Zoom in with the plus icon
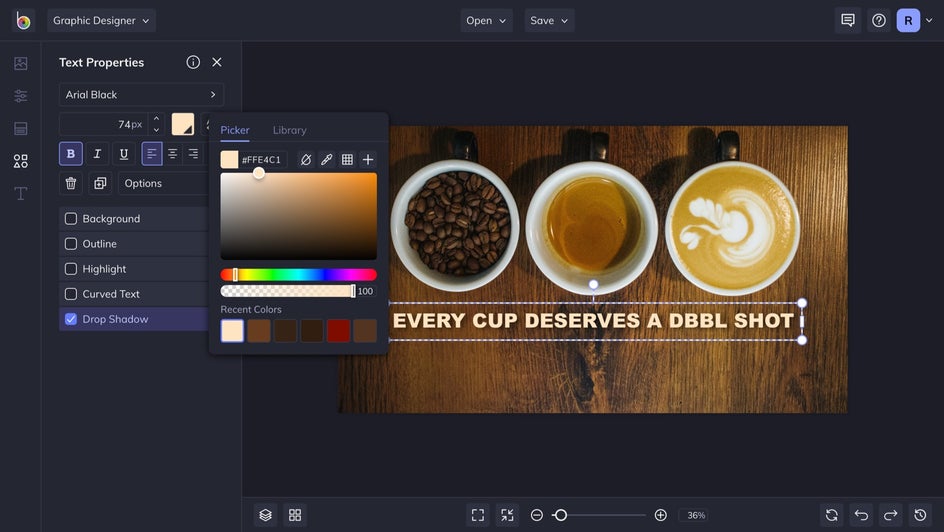This screenshot has height=532, width=944. point(660,515)
